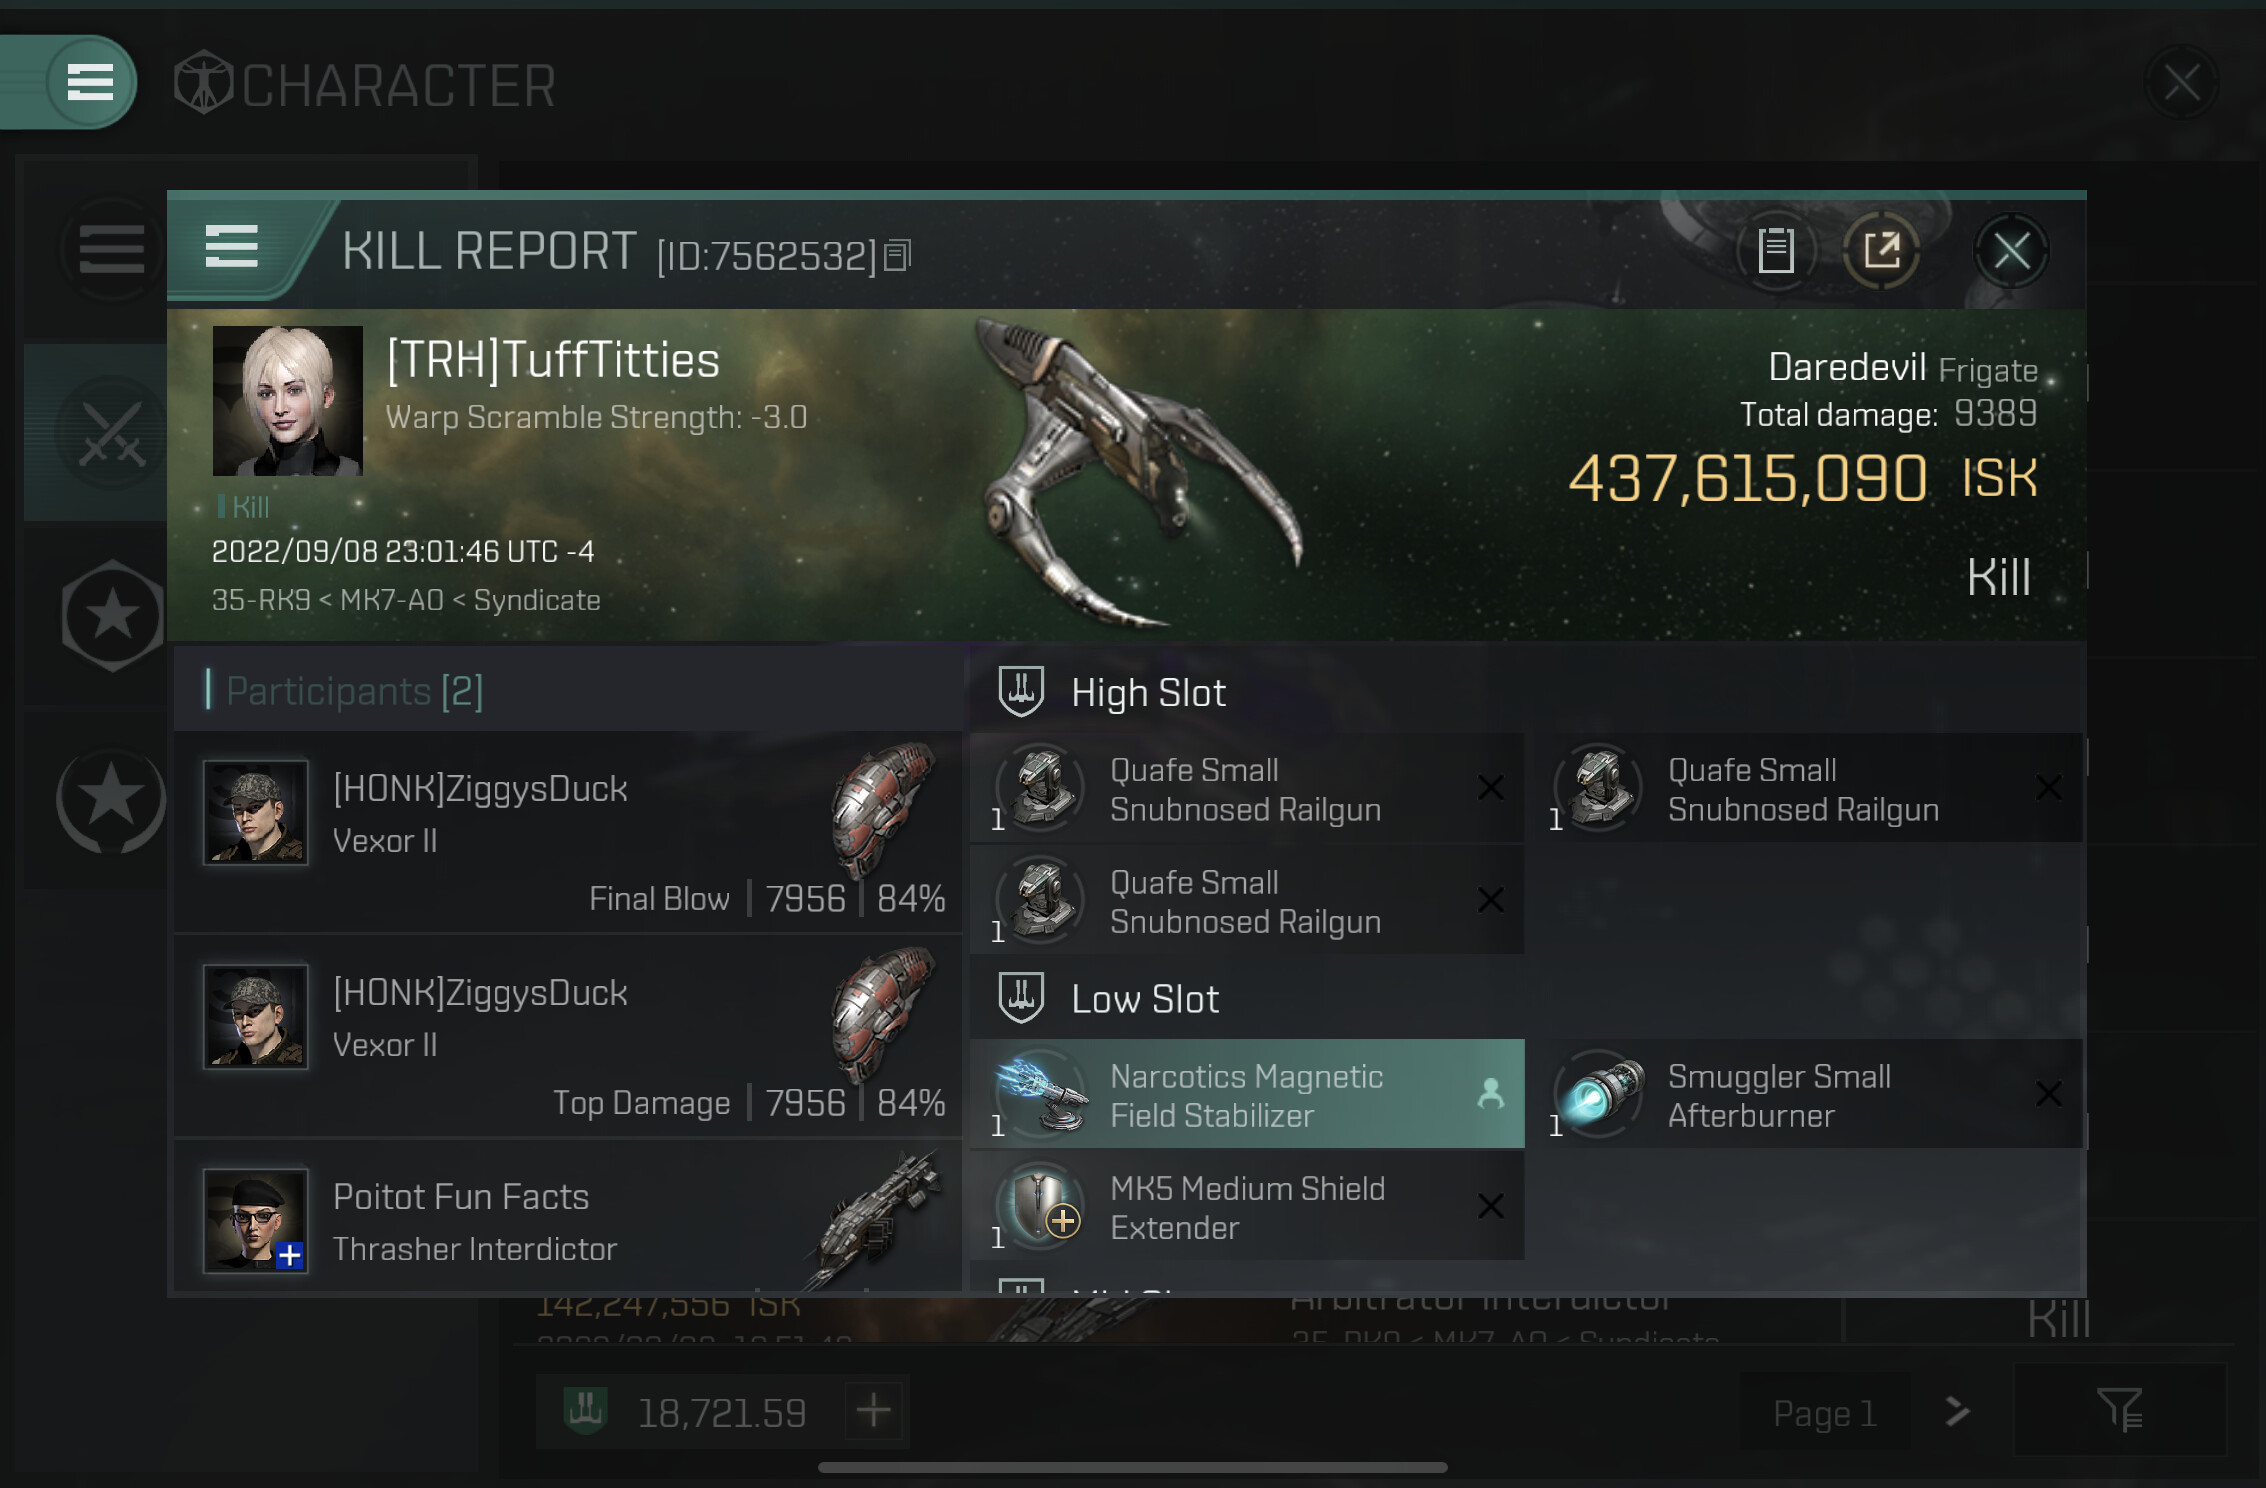
Task: Open the main hamburger menu beside CHARACTER
Action: 89,82
